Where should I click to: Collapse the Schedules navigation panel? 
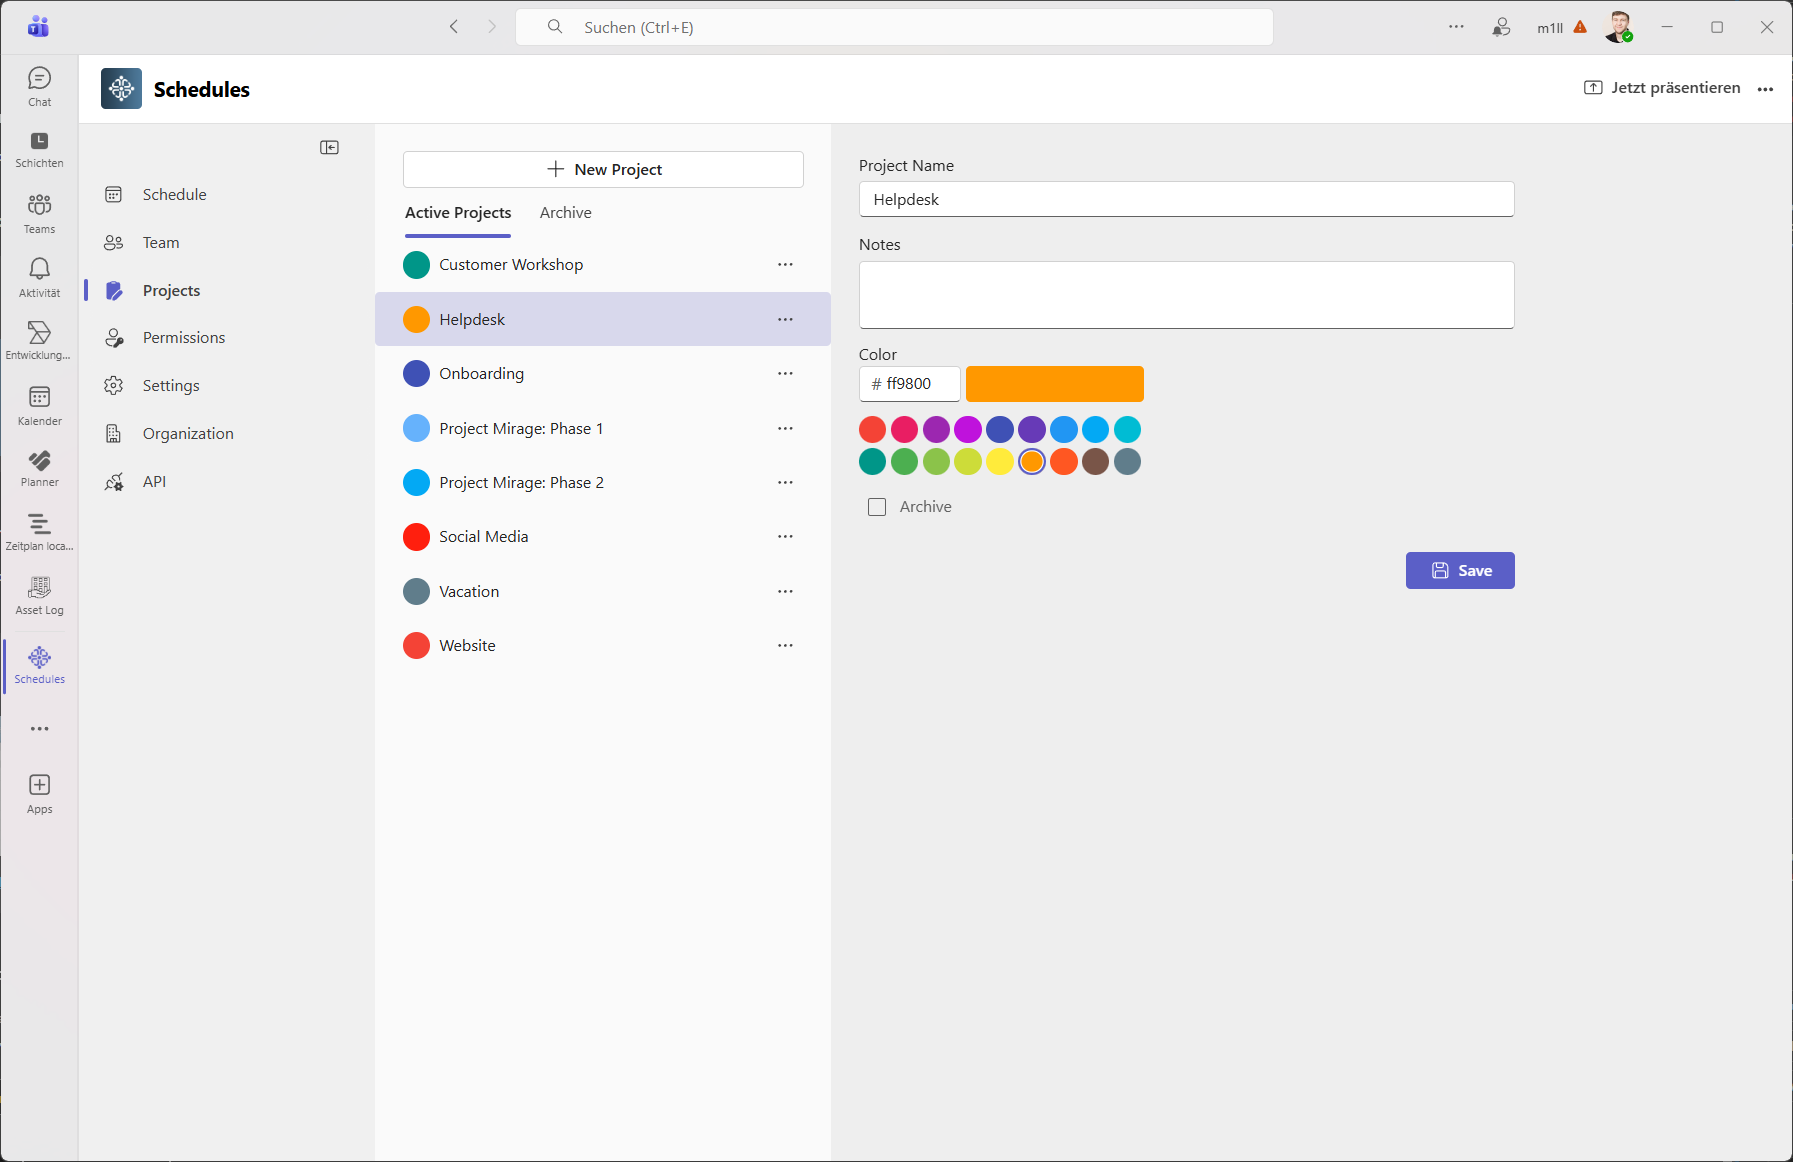tap(329, 148)
